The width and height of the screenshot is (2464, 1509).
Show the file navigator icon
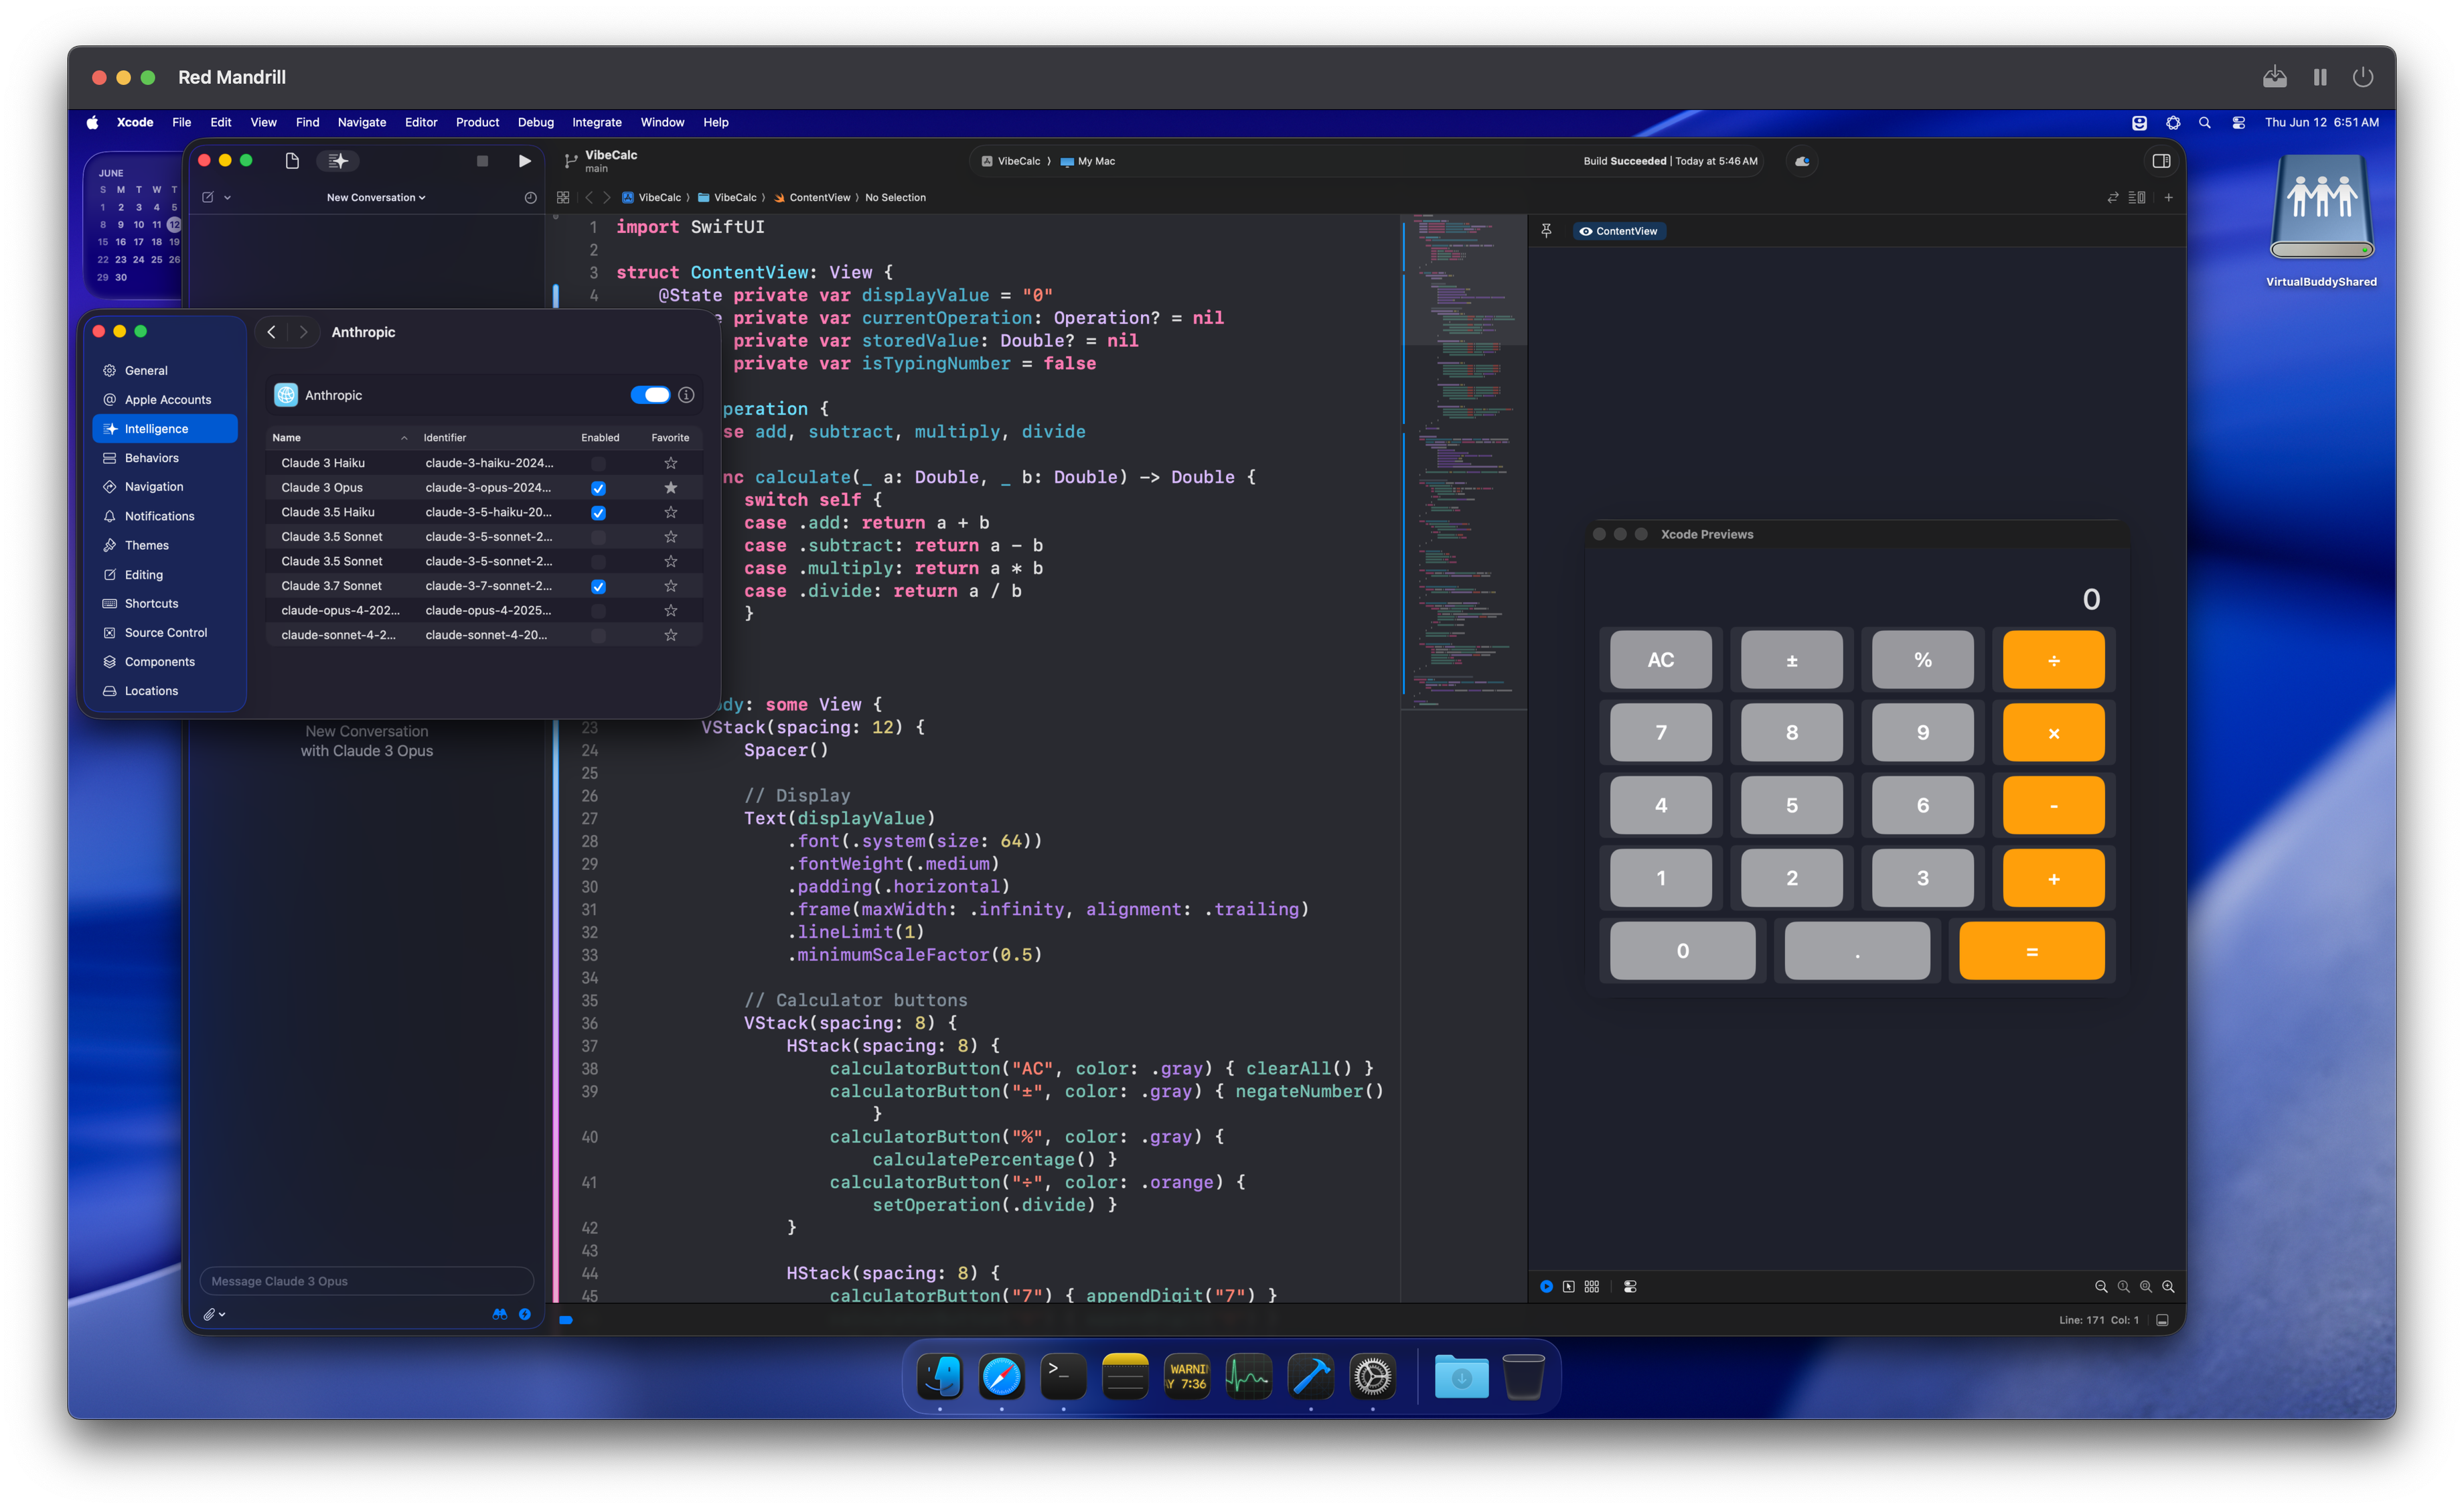coord(292,161)
